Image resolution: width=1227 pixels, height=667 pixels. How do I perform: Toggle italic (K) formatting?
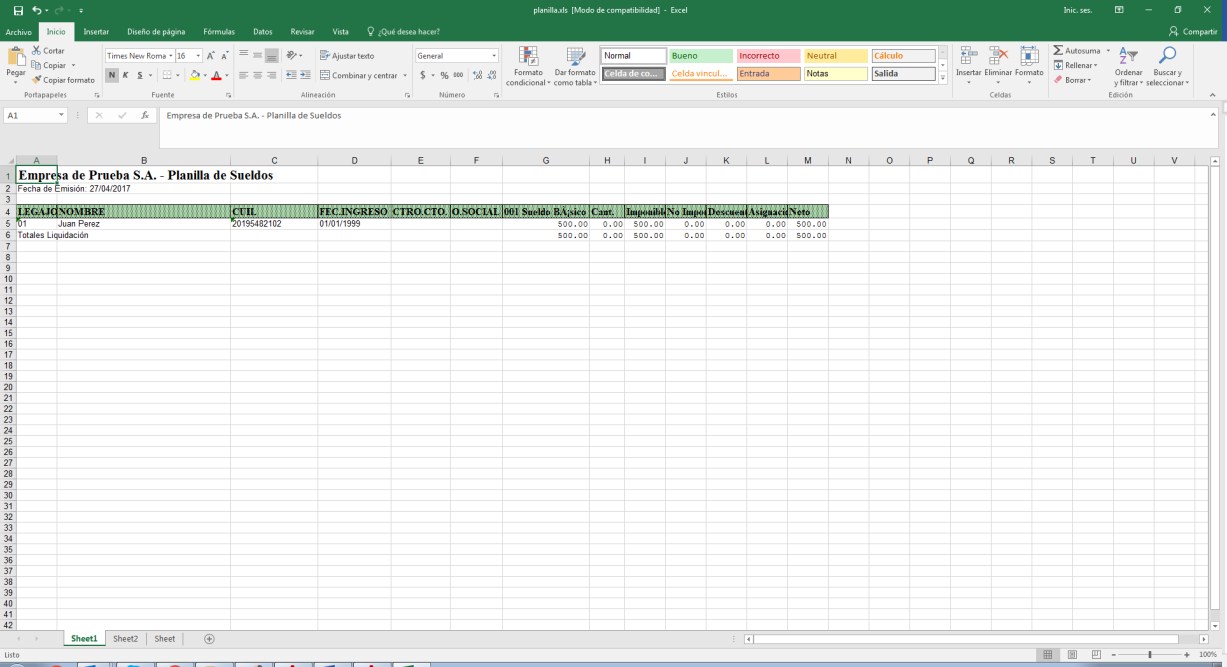coord(126,75)
